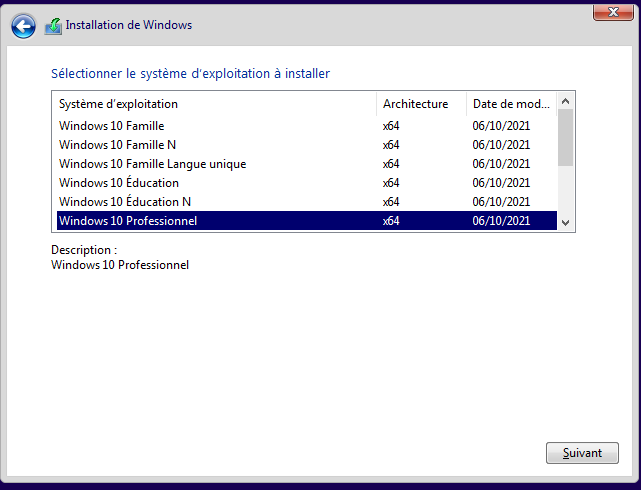
Task: Sort by Architecture column header
Action: (x=421, y=104)
